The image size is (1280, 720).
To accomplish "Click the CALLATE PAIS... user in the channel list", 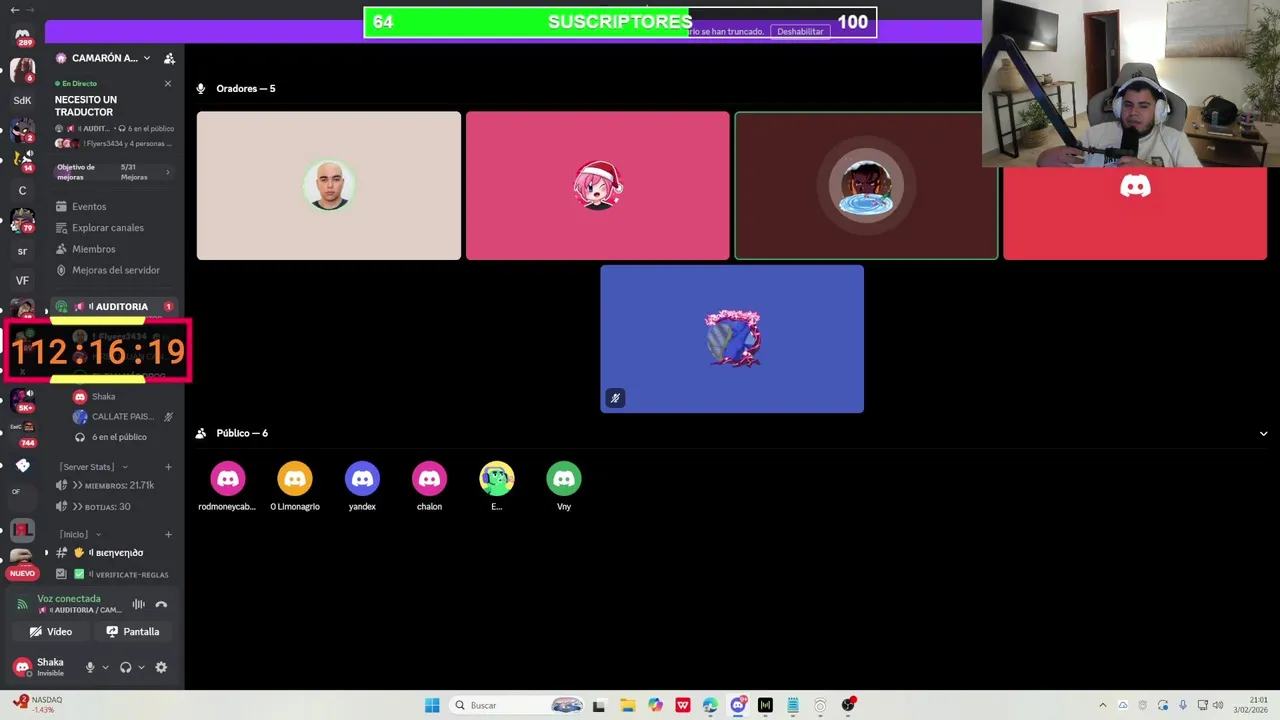I will click(122, 417).
